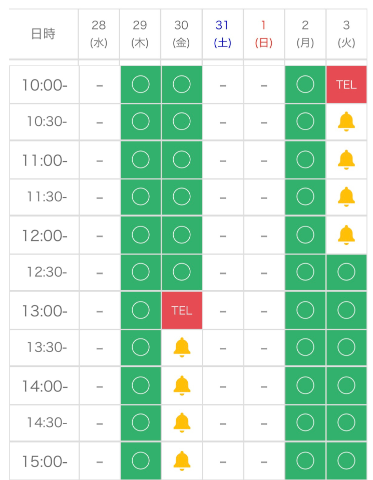Viewport: 373px width, 480px height.
Task: Pick the Monday 2nd 13:00 available slot
Action: tap(305, 310)
